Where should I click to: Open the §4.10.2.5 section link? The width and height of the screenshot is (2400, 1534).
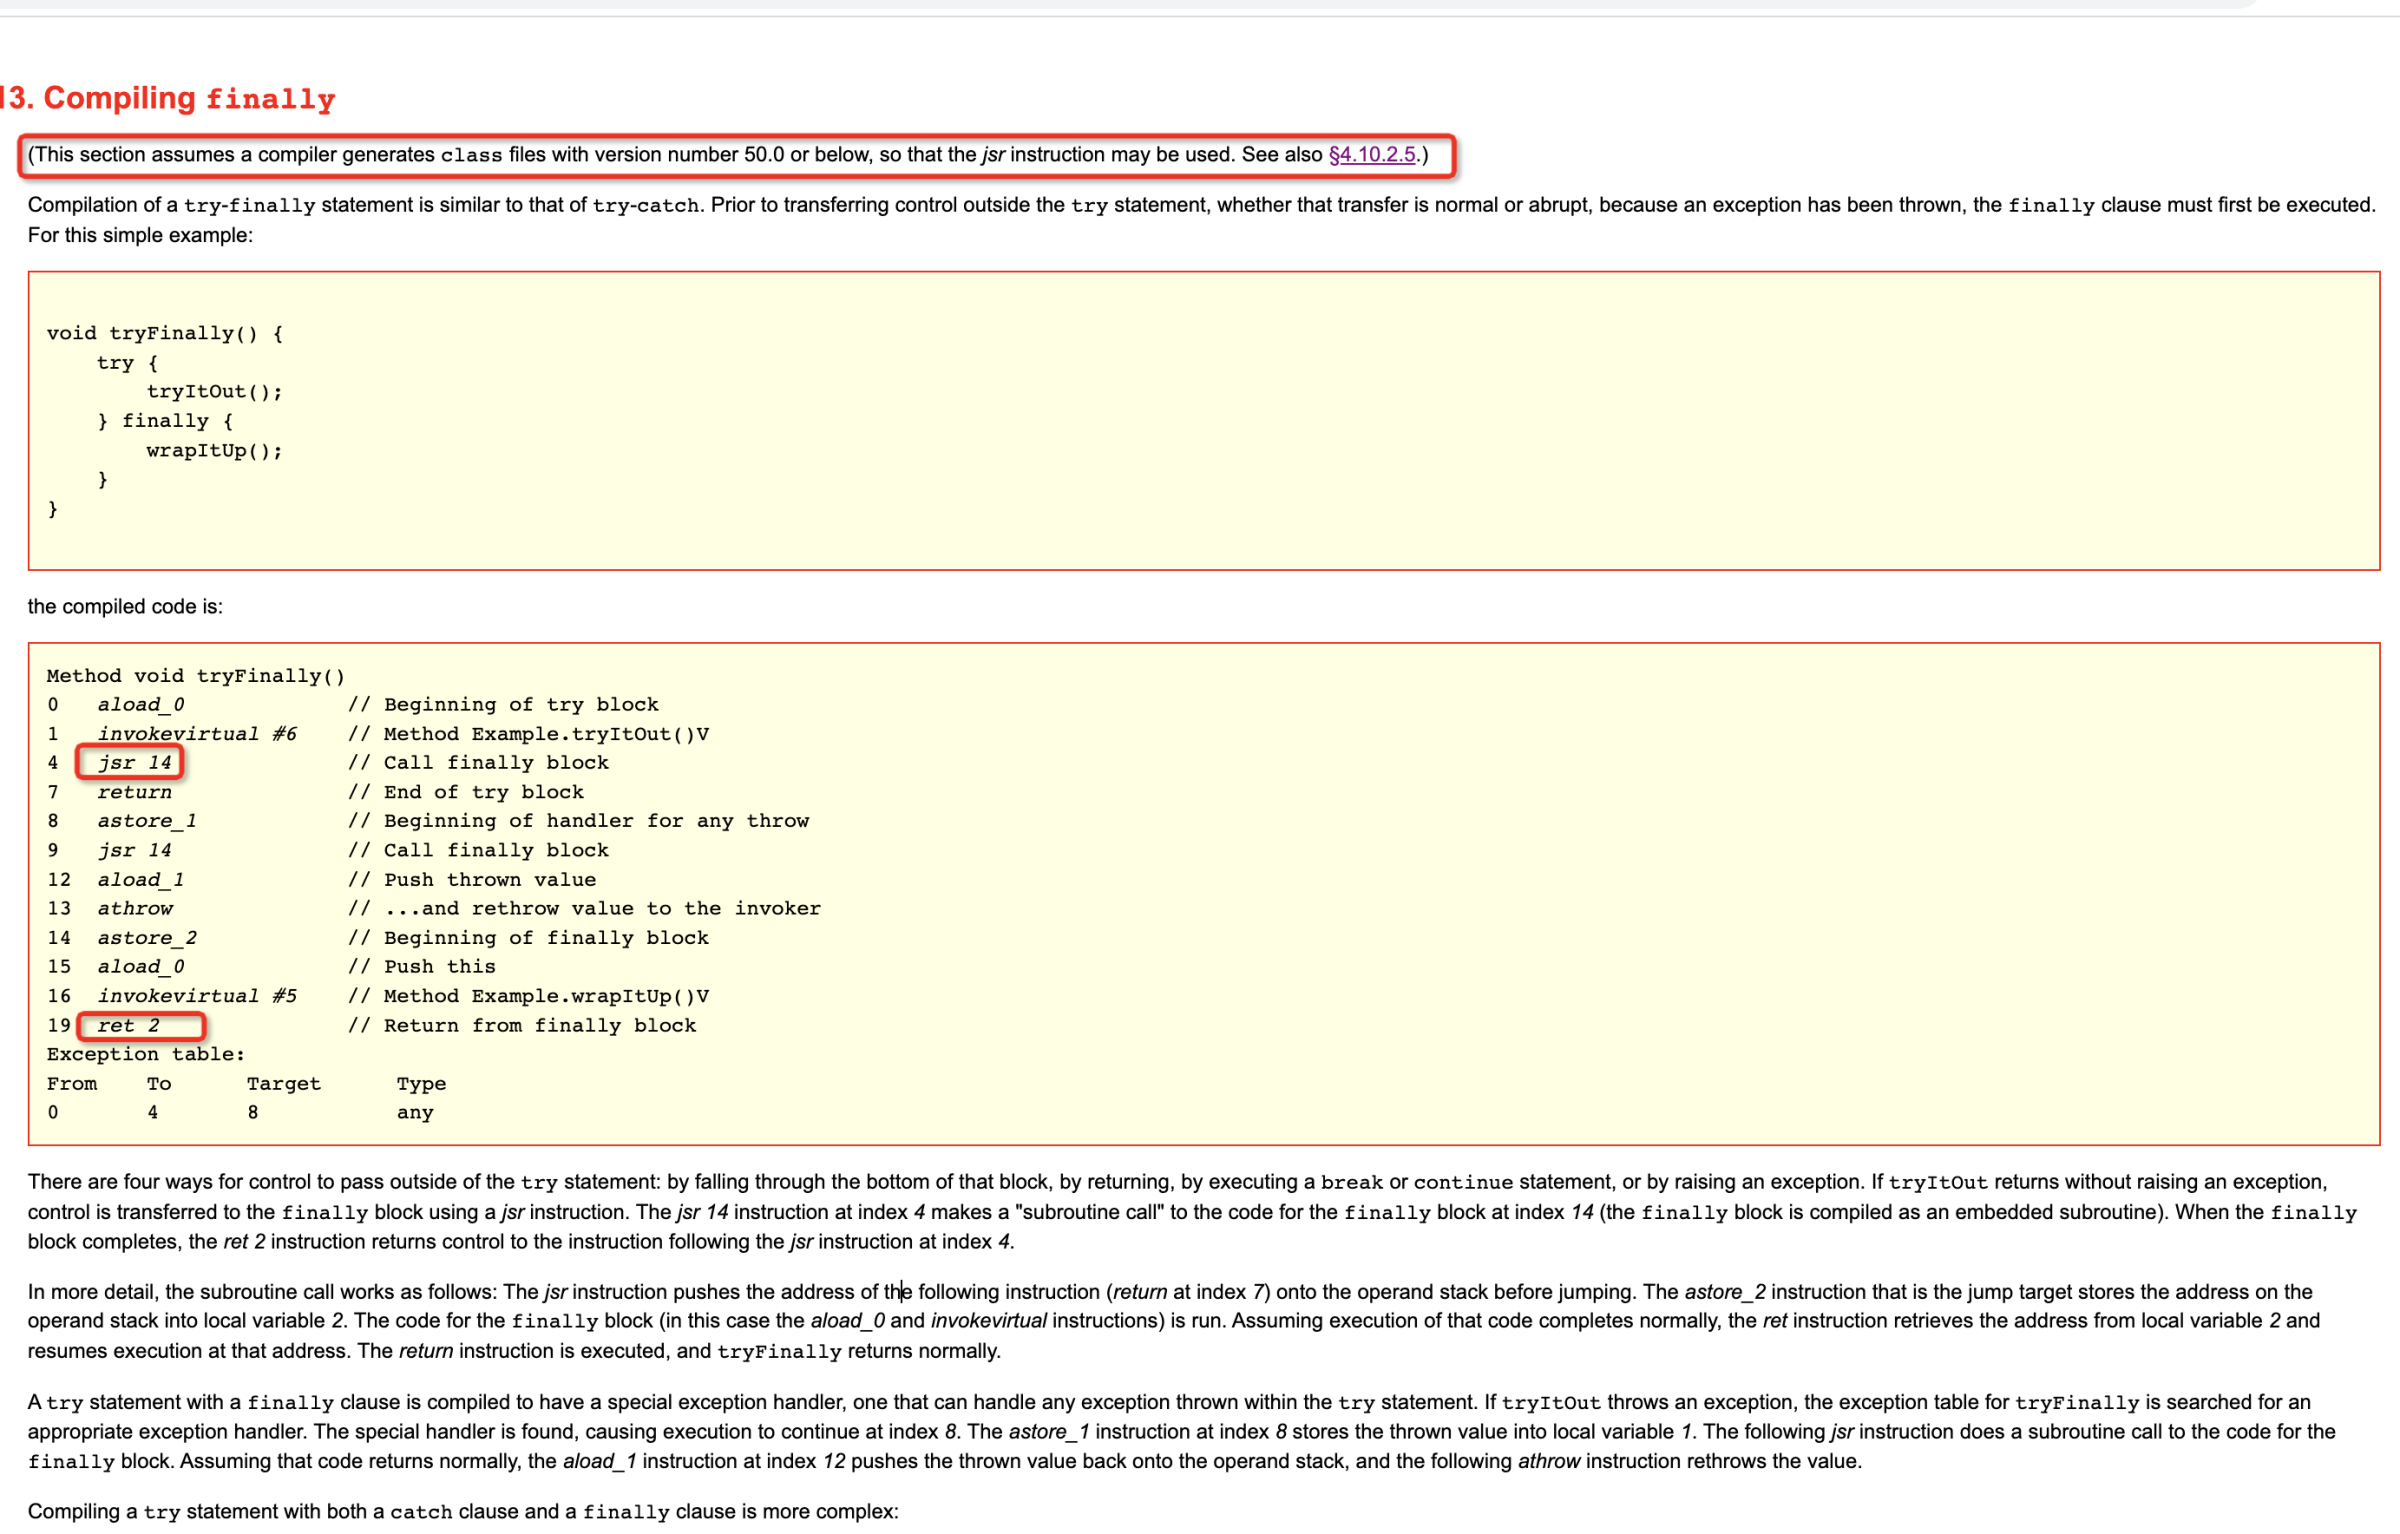pos(1371,155)
